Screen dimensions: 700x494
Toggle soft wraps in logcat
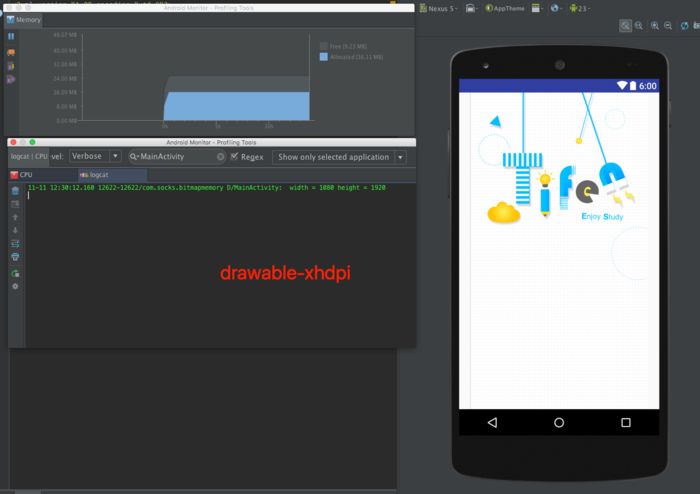point(15,244)
